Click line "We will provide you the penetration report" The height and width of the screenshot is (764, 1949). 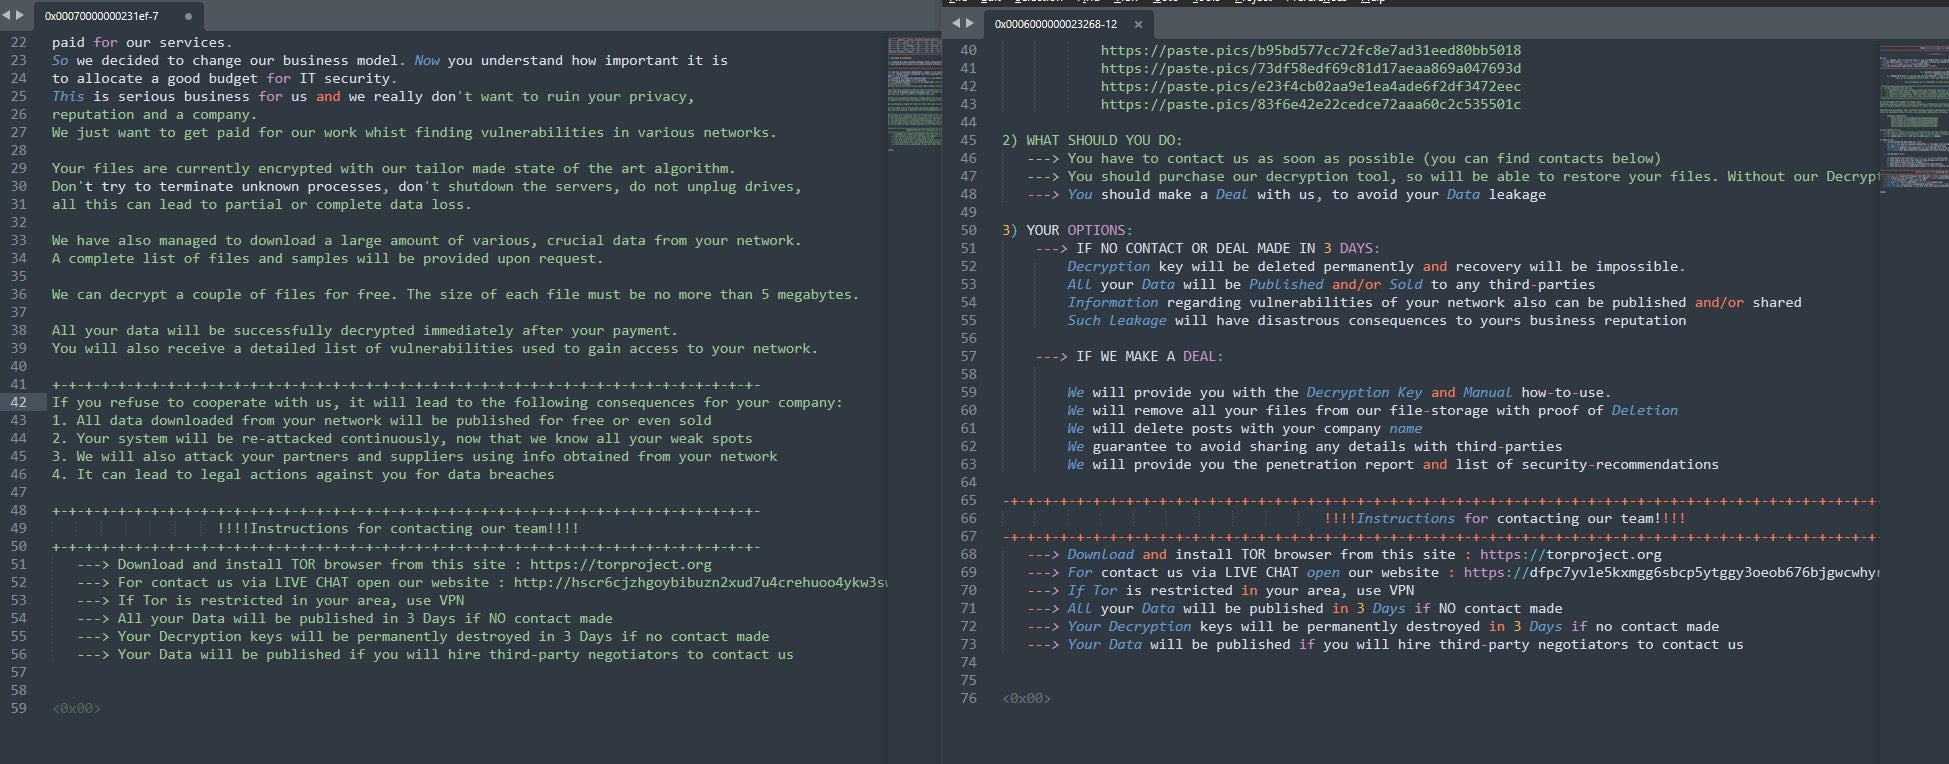coord(1393,465)
